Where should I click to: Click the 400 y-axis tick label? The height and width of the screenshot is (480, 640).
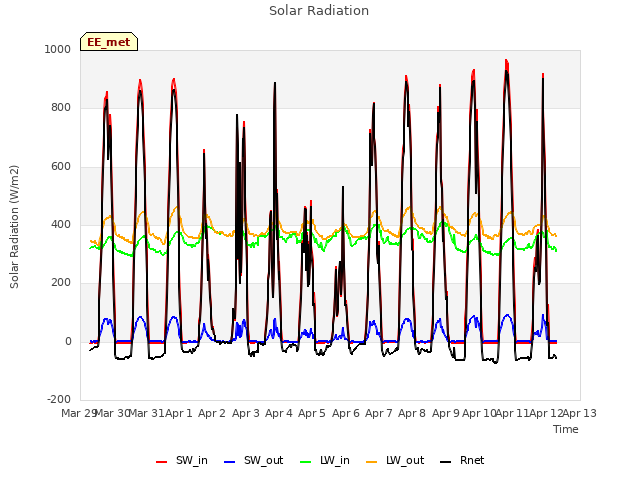pos(61,224)
